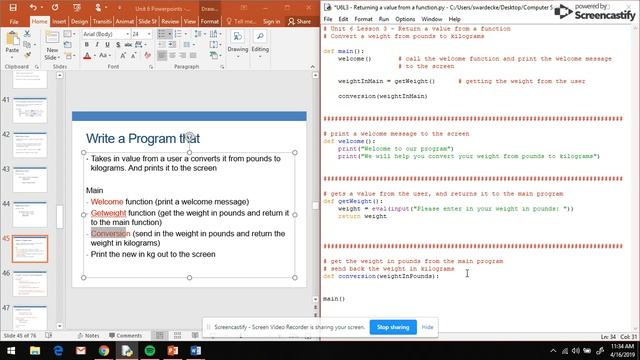Click the Copy icon in Clipboard group
Viewport: 640px width, 360px height.
pos(27,44)
